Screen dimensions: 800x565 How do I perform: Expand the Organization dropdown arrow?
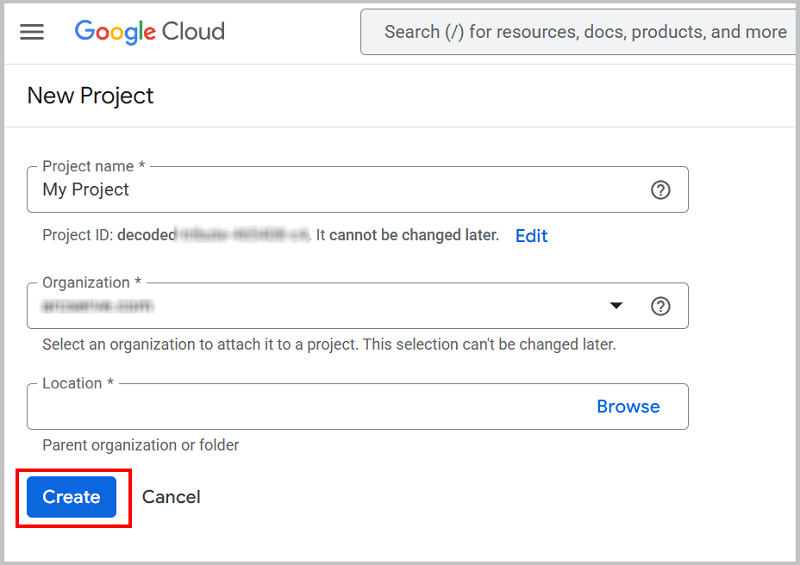click(x=617, y=306)
